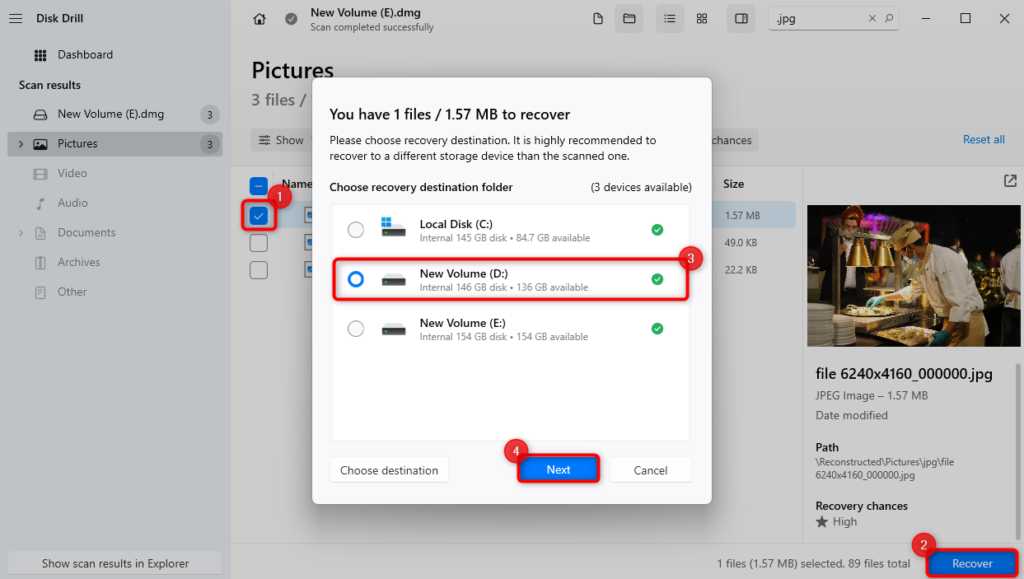The width and height of the screenshot is (1024, 579).
Task: Toggle the preview side panel
Action: [x=740, y=18]
